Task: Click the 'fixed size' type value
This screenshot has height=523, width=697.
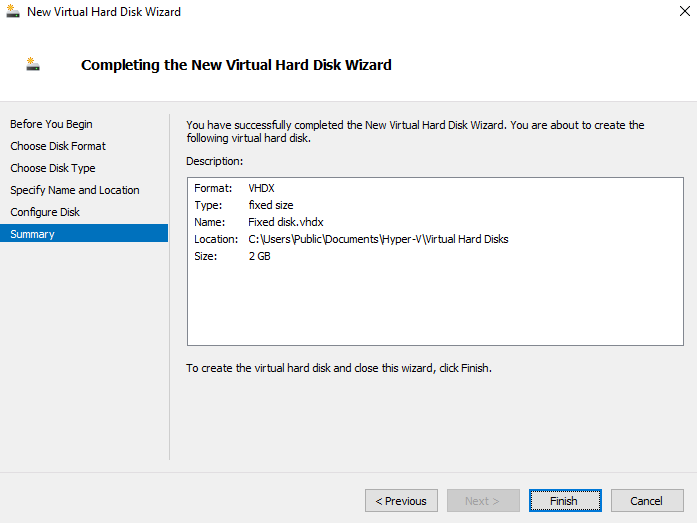Action: [271, 205]
